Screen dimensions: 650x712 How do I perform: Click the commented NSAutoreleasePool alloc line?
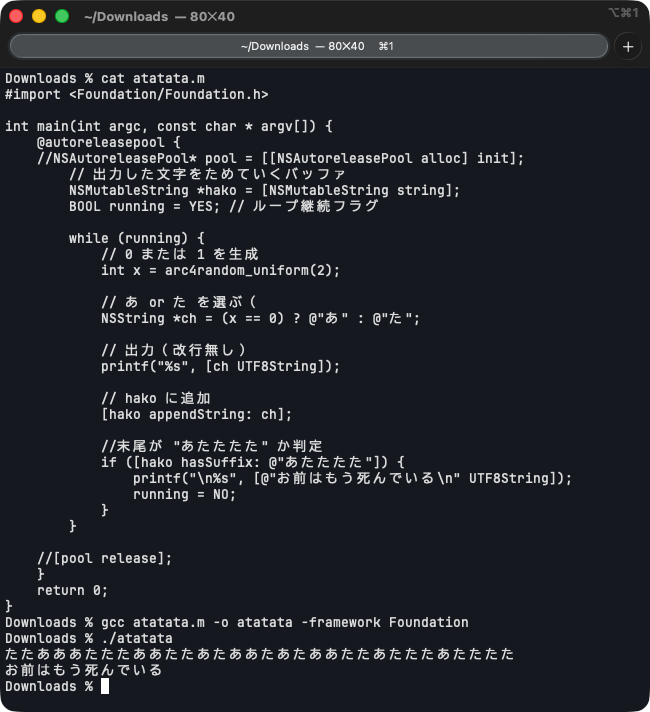point(280,158)
